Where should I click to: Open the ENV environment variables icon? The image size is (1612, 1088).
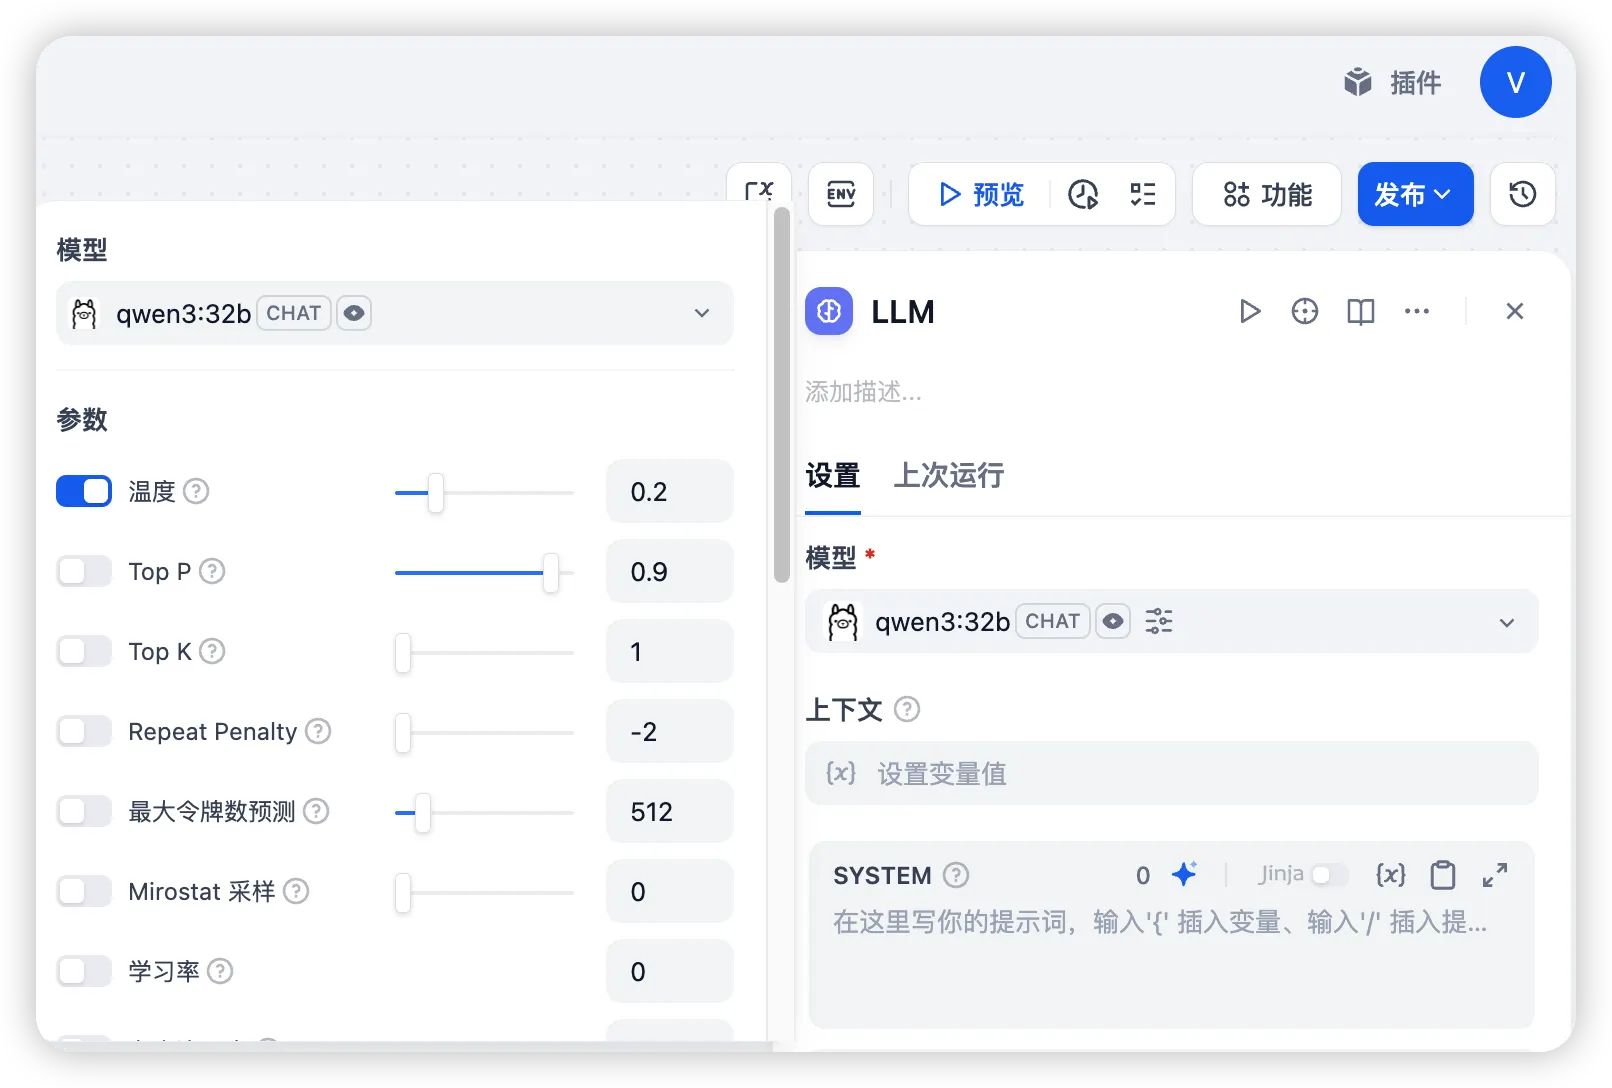pyautogui.click(x=841, y=194)
